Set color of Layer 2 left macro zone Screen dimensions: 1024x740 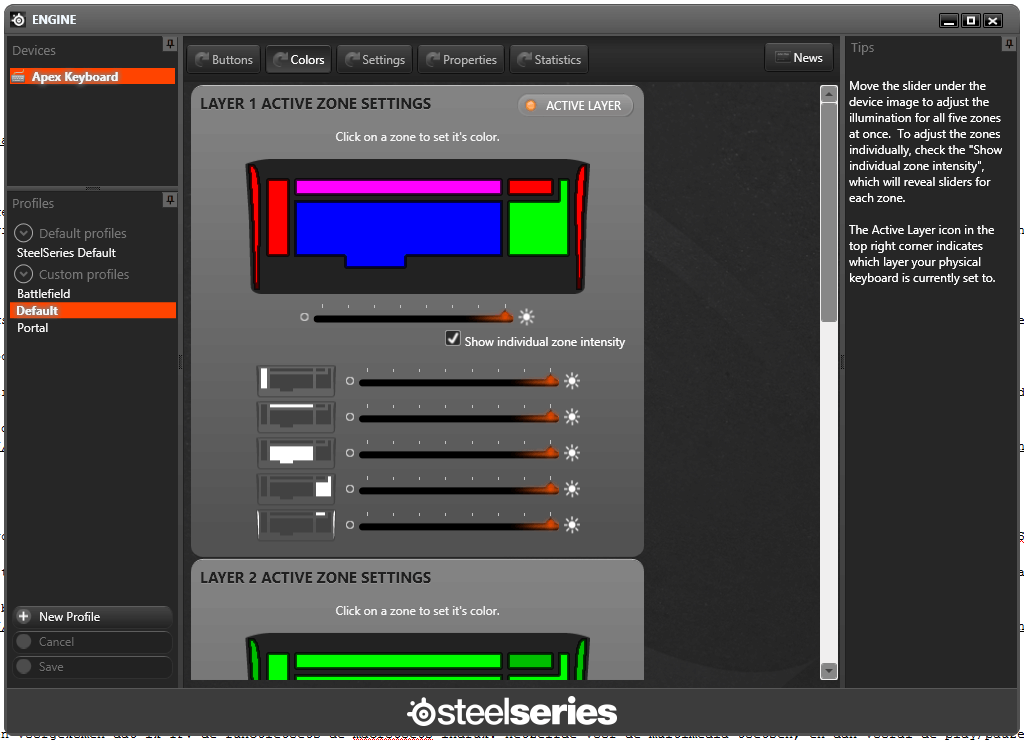(278, 667)
